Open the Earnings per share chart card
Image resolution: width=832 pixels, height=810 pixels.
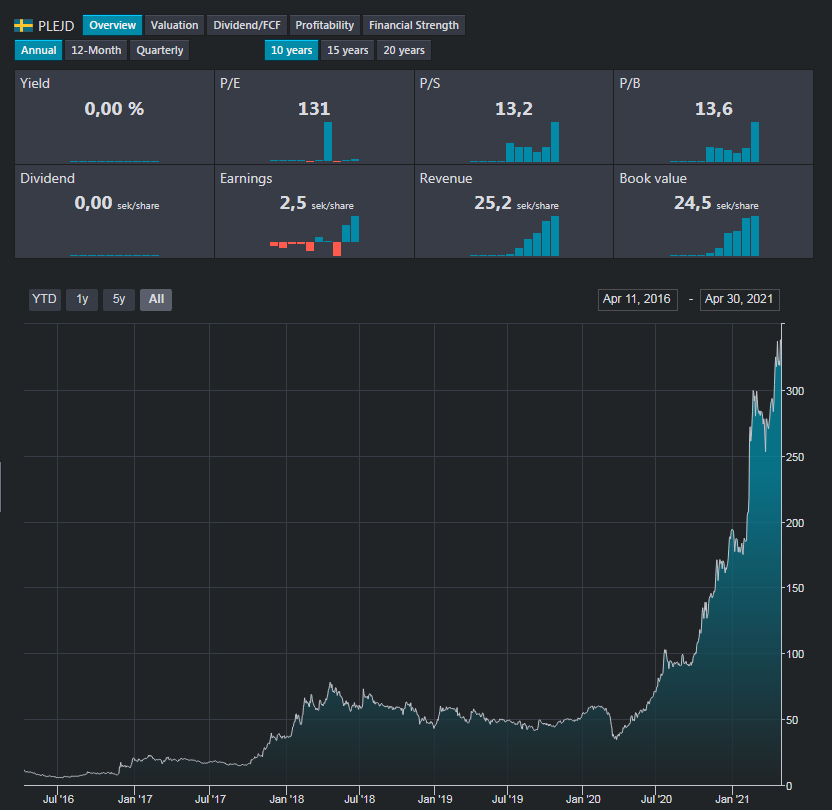(x=314, y=211)
